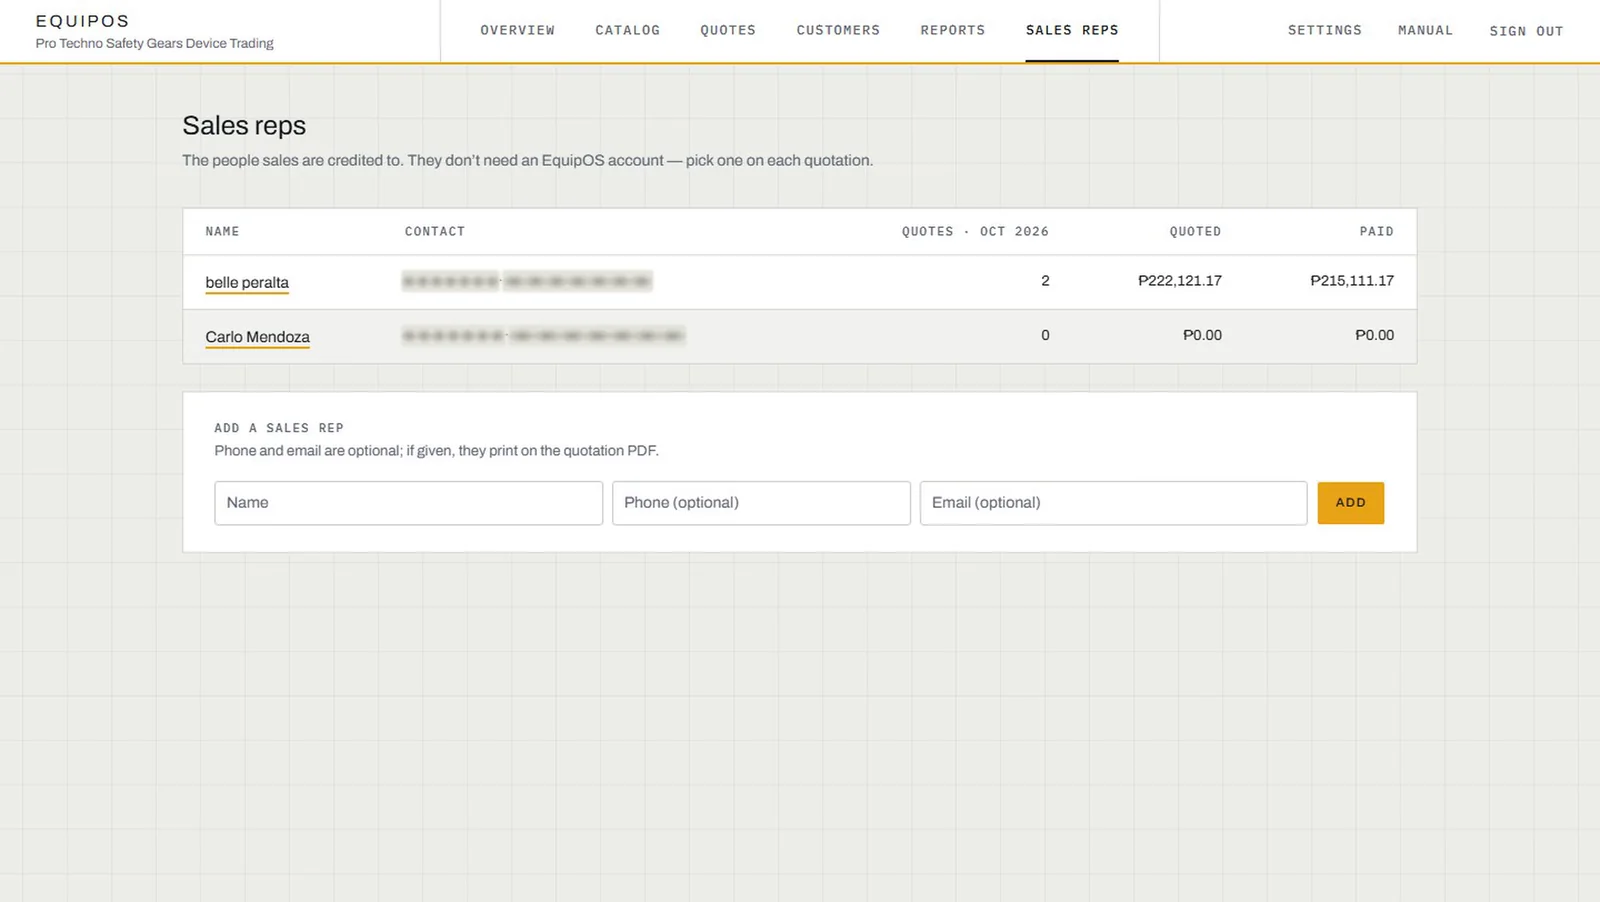This screenshot has width=1600, height=902.
Task: Go to the Catalog tab
Action: click(627, 30)
